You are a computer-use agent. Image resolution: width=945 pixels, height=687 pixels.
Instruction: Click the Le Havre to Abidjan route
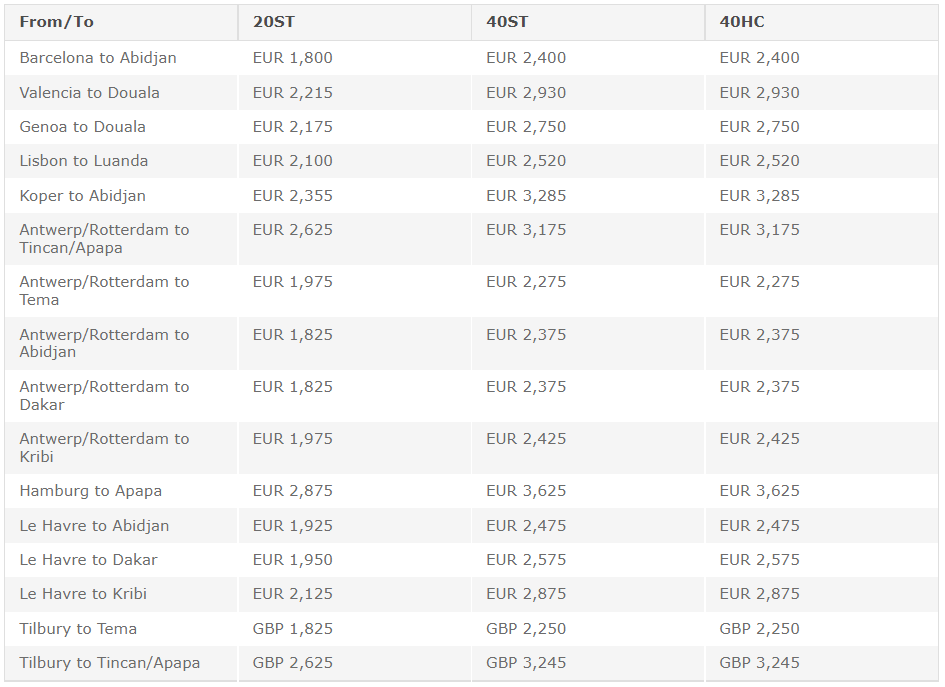pos(94,526)
